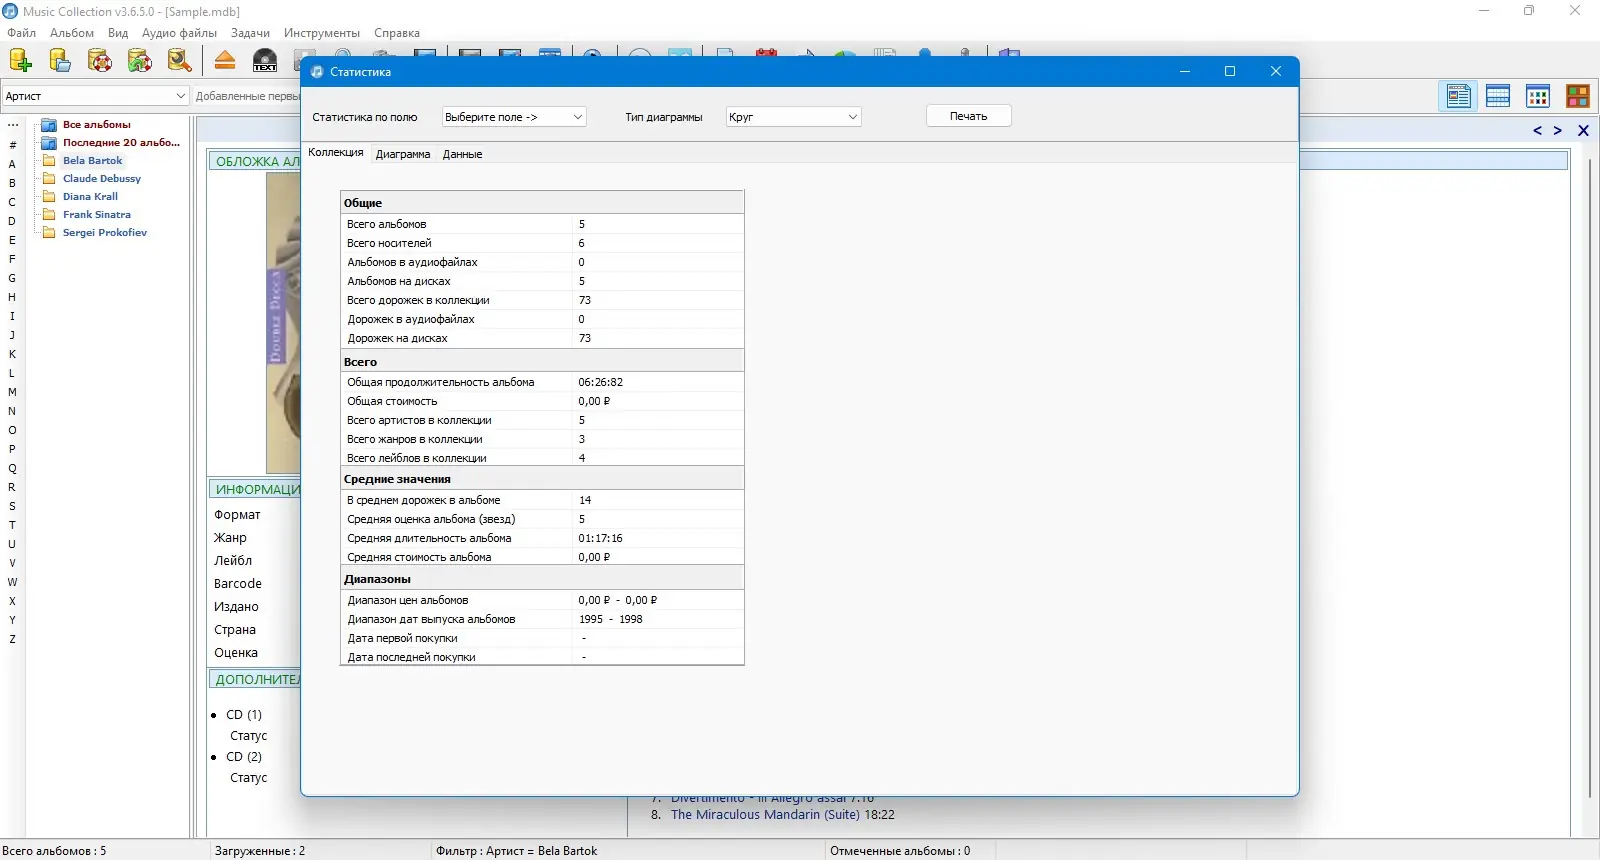The image size is (1600, 860).
Task: Click status bar entry Фильтр : Артист = Bela Bartok
Action: click(x=516, y=851)
